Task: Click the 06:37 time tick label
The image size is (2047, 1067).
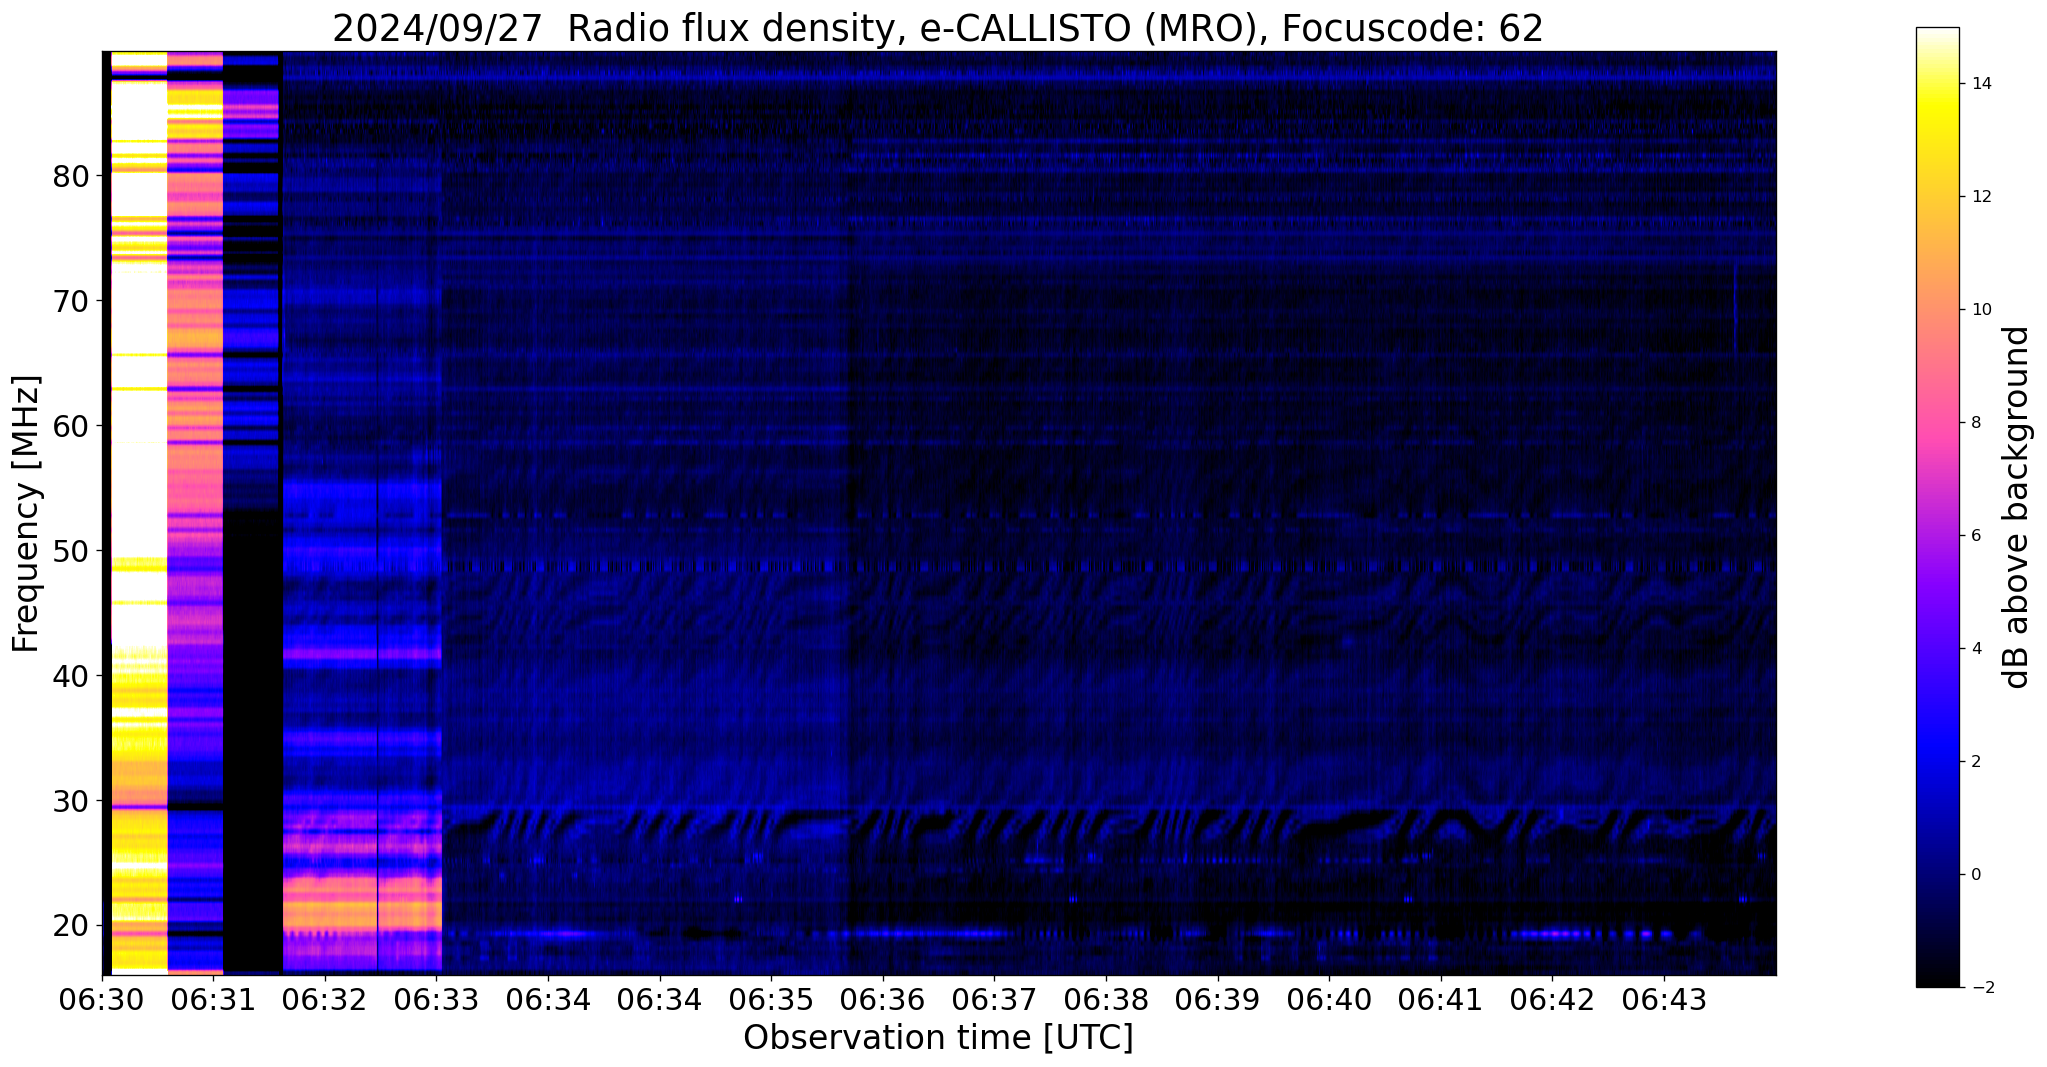Action: click(x=994, y=999)
